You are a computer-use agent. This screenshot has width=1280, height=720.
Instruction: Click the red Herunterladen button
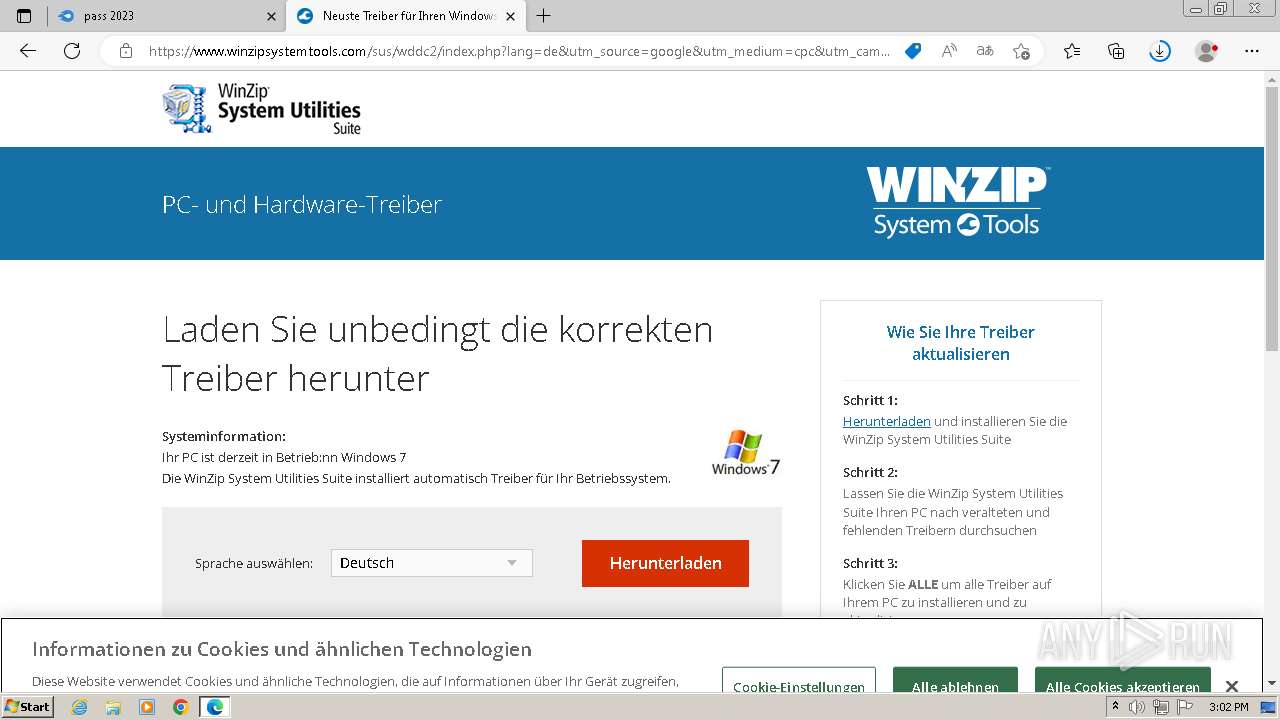(665, 563)
